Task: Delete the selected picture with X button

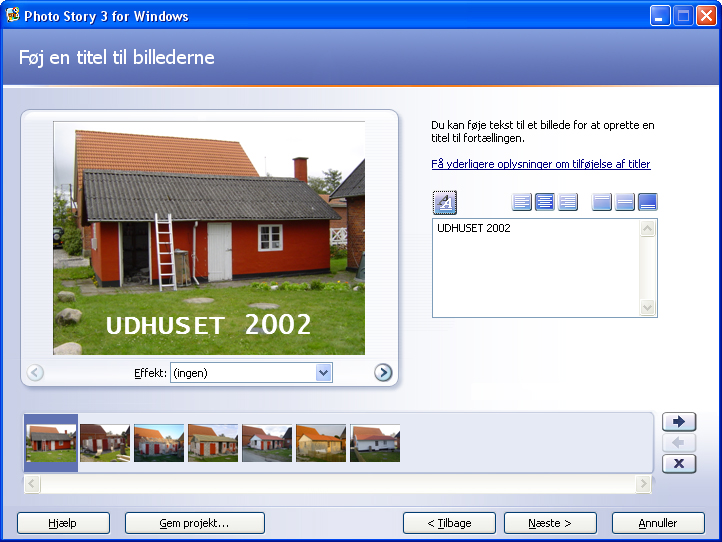Action: [x=679, y=463]
